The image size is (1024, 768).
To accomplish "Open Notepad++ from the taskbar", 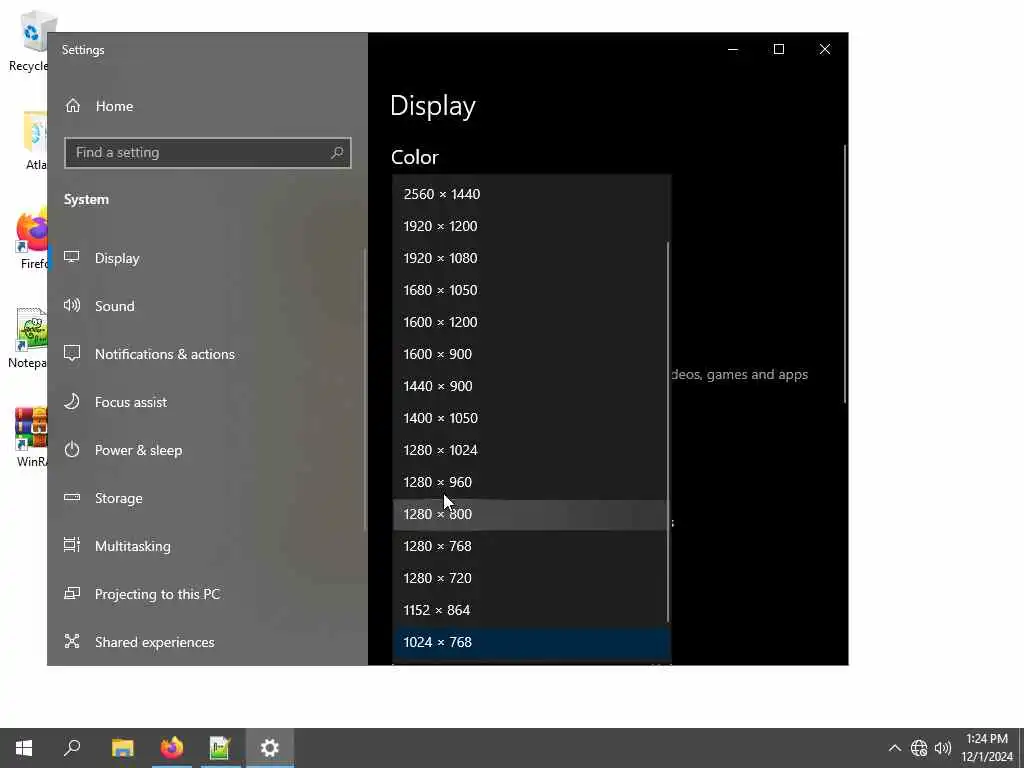I will (x=220, y=748).
